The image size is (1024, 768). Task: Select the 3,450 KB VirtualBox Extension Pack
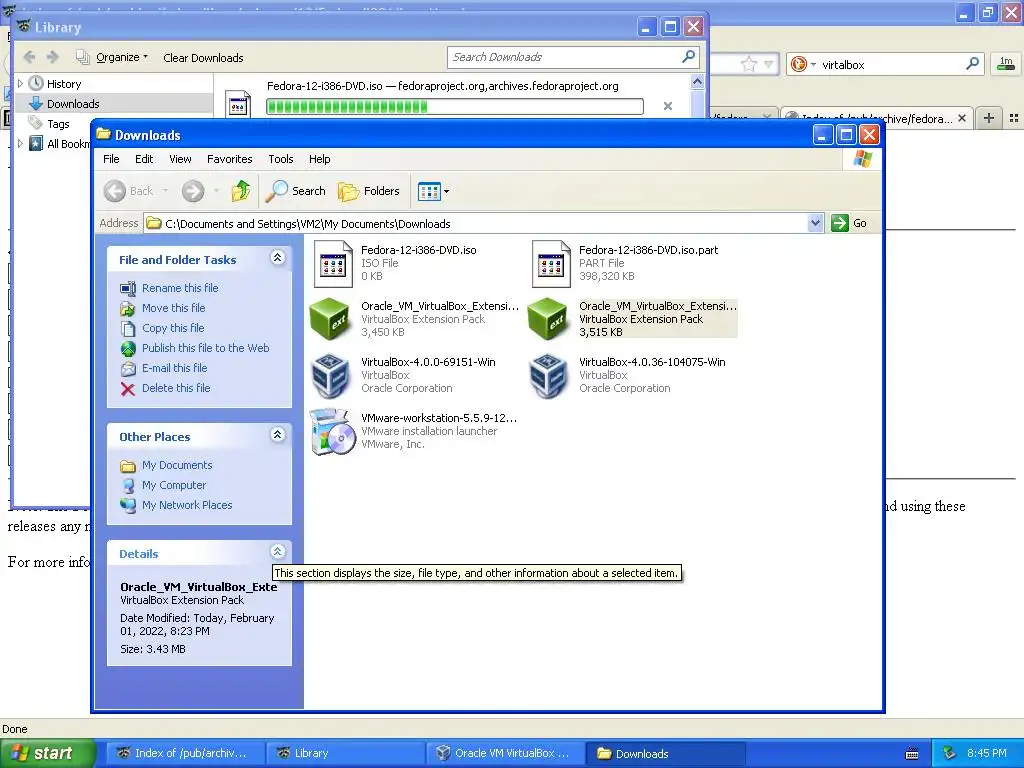click(330, 319)
